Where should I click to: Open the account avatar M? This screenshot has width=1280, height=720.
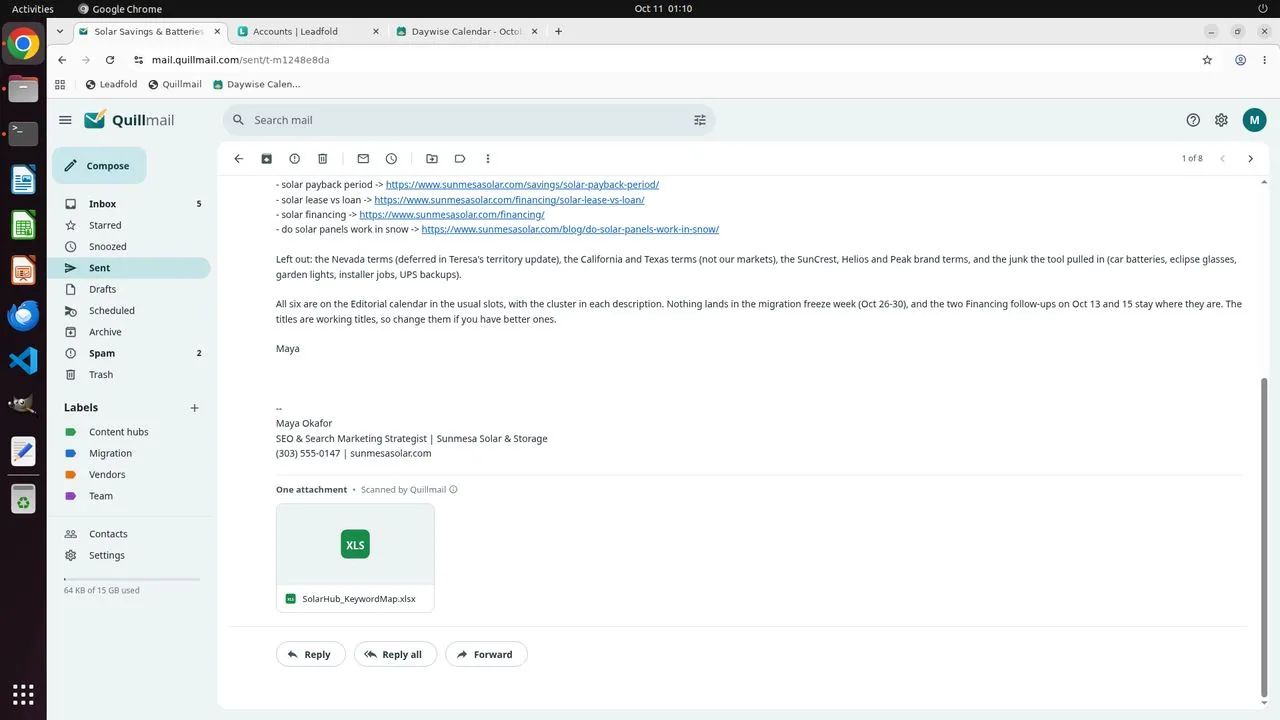1254,120
